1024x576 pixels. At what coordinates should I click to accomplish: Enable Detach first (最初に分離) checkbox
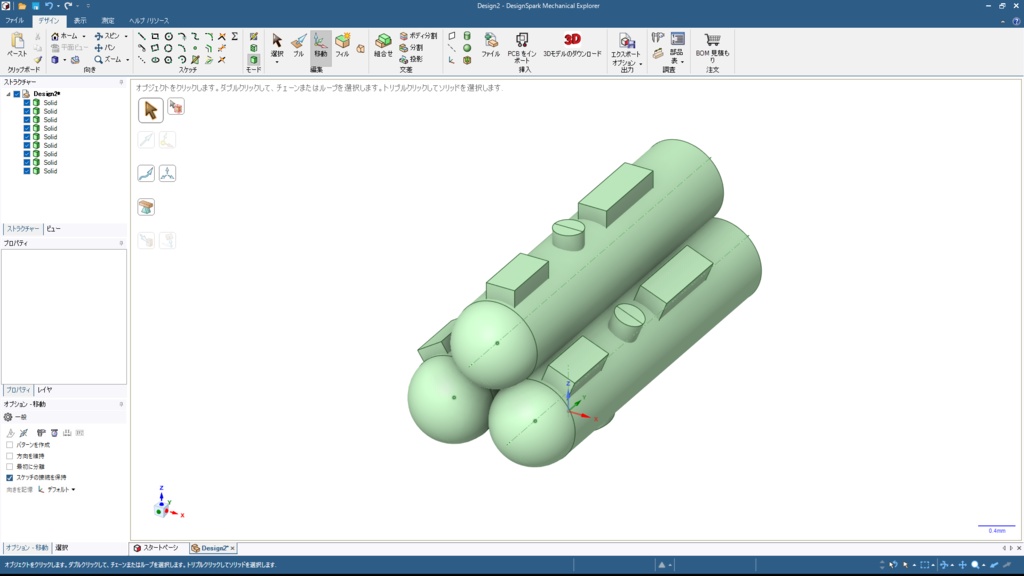10,466
